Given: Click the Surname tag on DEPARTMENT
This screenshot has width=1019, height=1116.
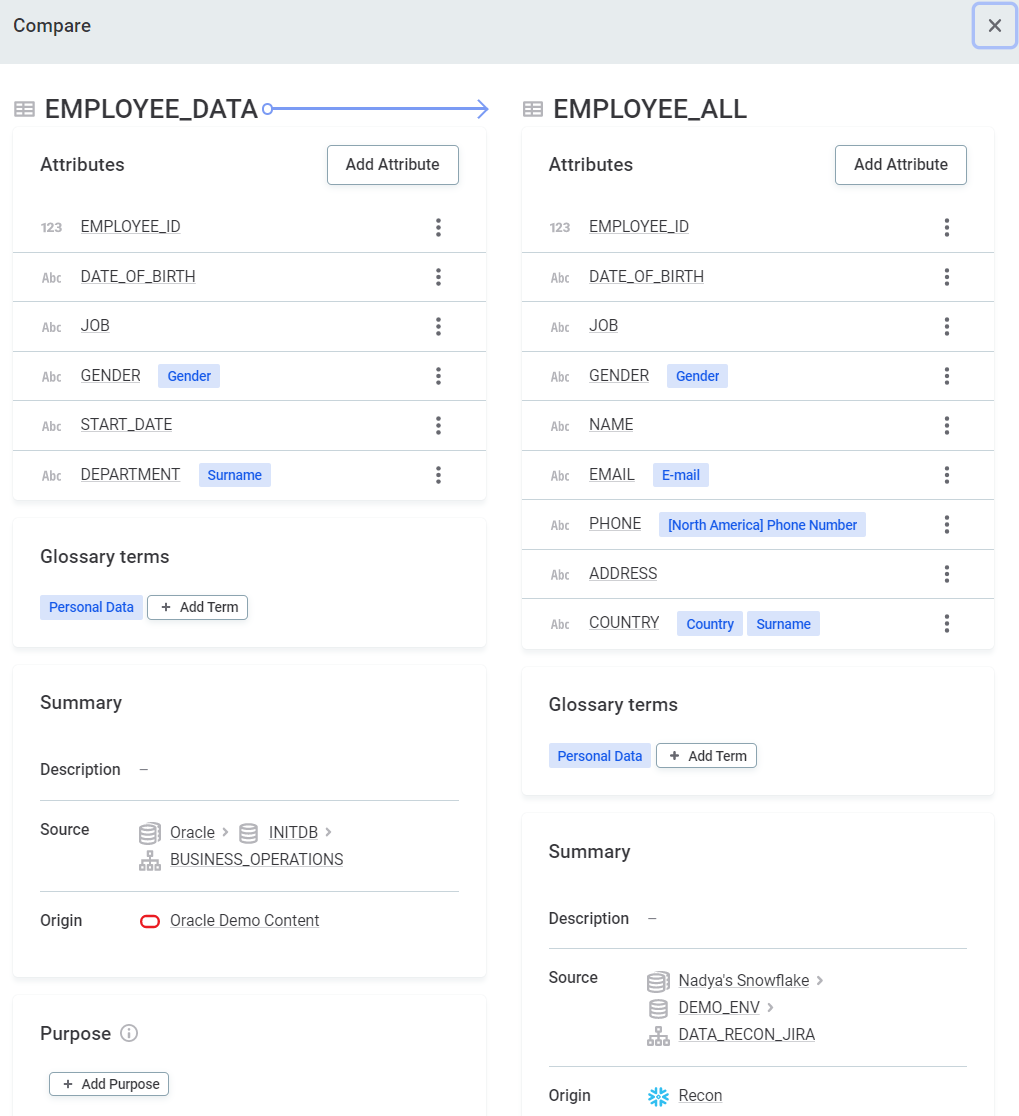Looking at the screenshot, I should click(234, 475).
